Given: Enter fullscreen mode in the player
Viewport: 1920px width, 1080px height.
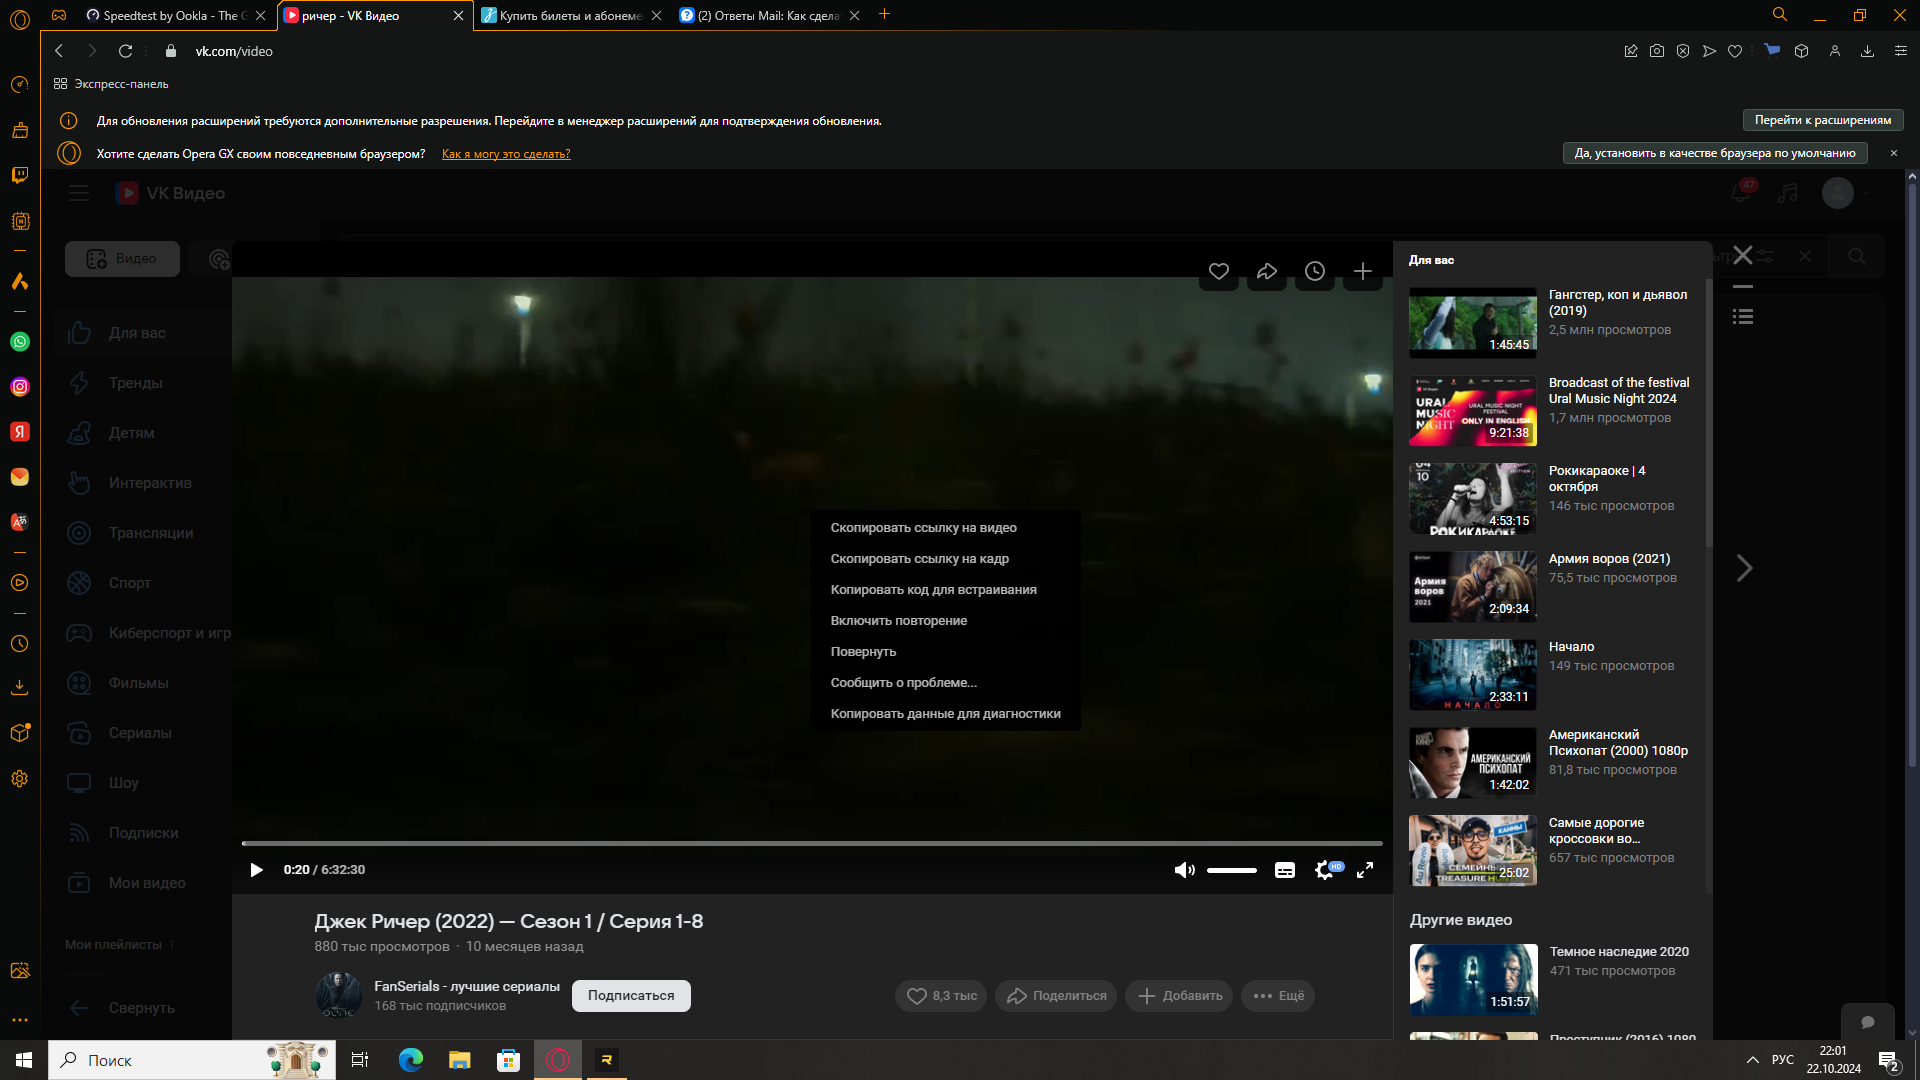Looking at the screenshot, I should pyautogui.click(x=1364, y=870).
